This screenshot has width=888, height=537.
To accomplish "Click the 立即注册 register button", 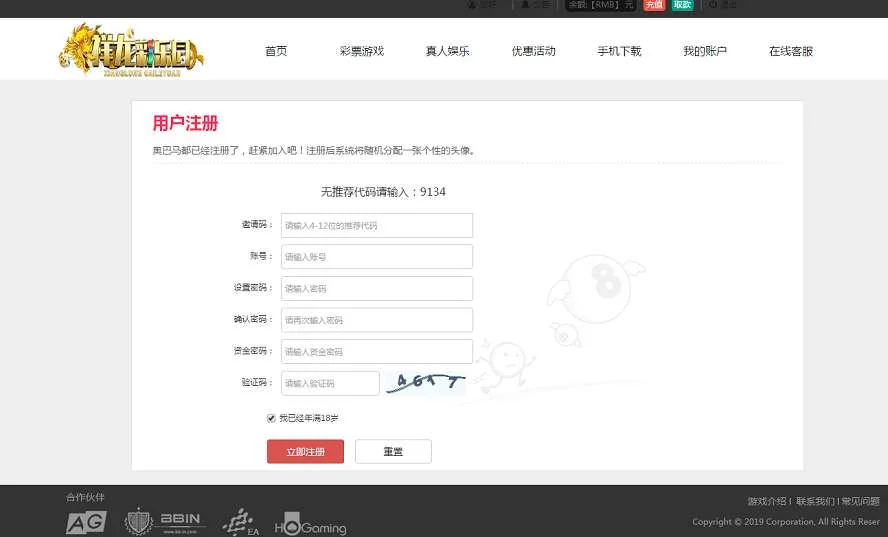I will pos(305,452).
